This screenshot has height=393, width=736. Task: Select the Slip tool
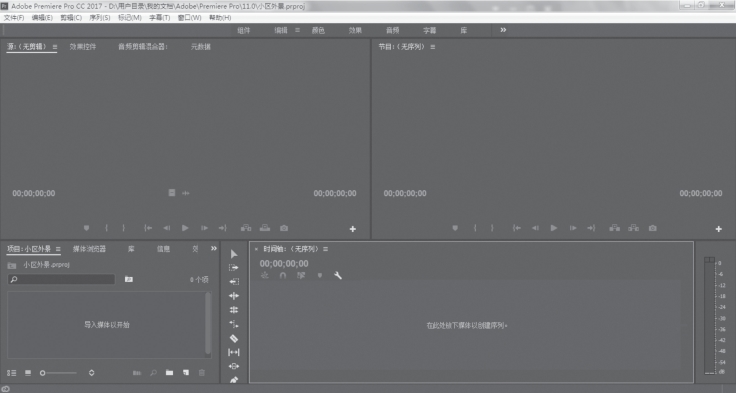234,352
